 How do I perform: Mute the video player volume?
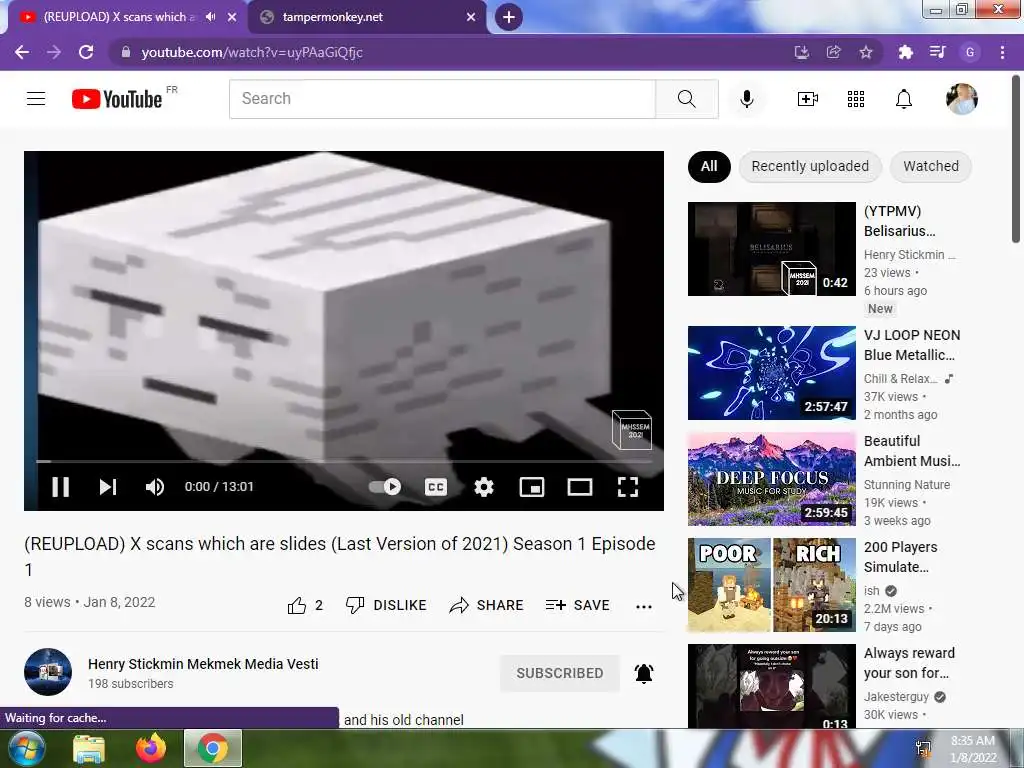point(155,487)
